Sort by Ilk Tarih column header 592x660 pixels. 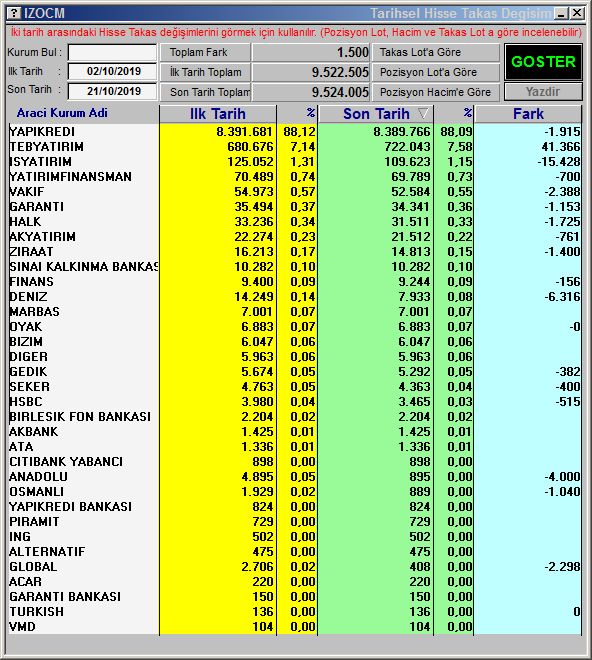218,114
